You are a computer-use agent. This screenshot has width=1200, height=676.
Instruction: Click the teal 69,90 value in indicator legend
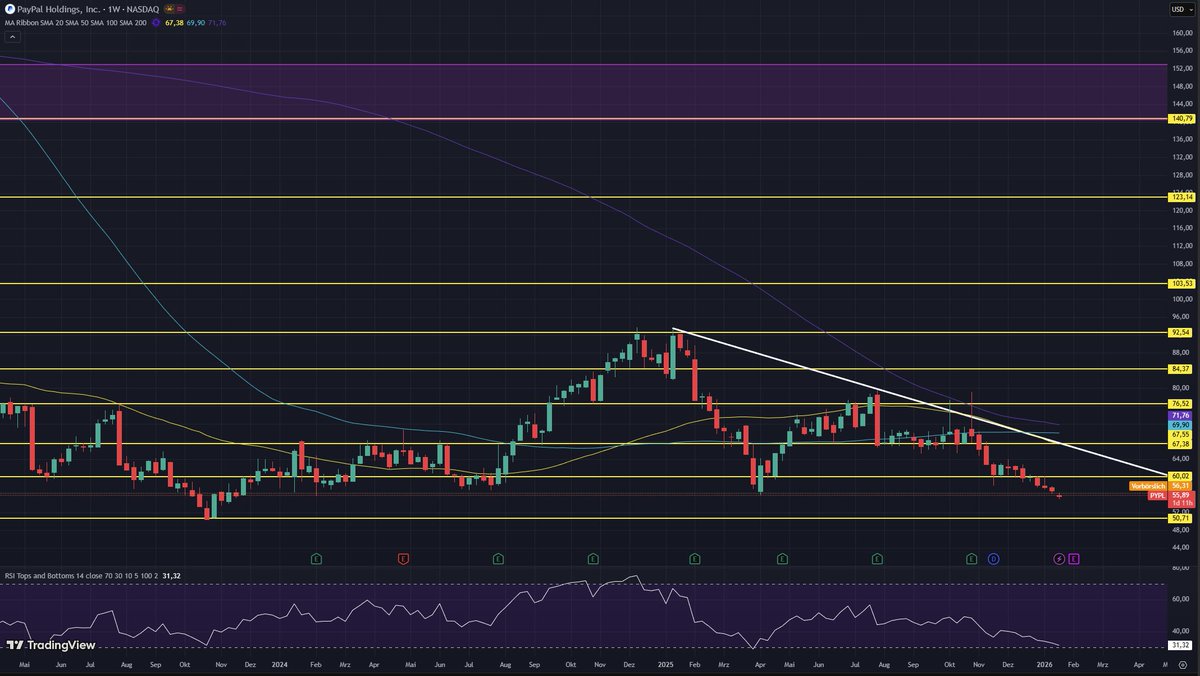click(196, 21)
